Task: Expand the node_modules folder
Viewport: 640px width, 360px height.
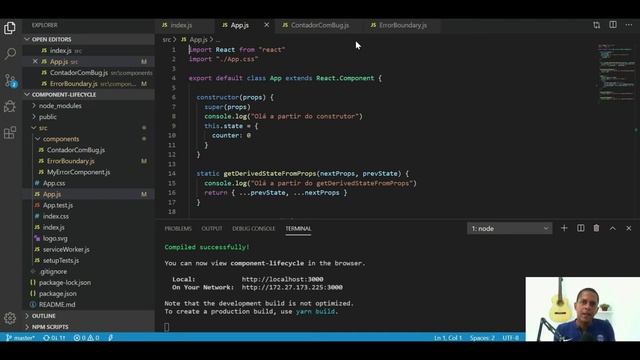Action: click(89, 106)
